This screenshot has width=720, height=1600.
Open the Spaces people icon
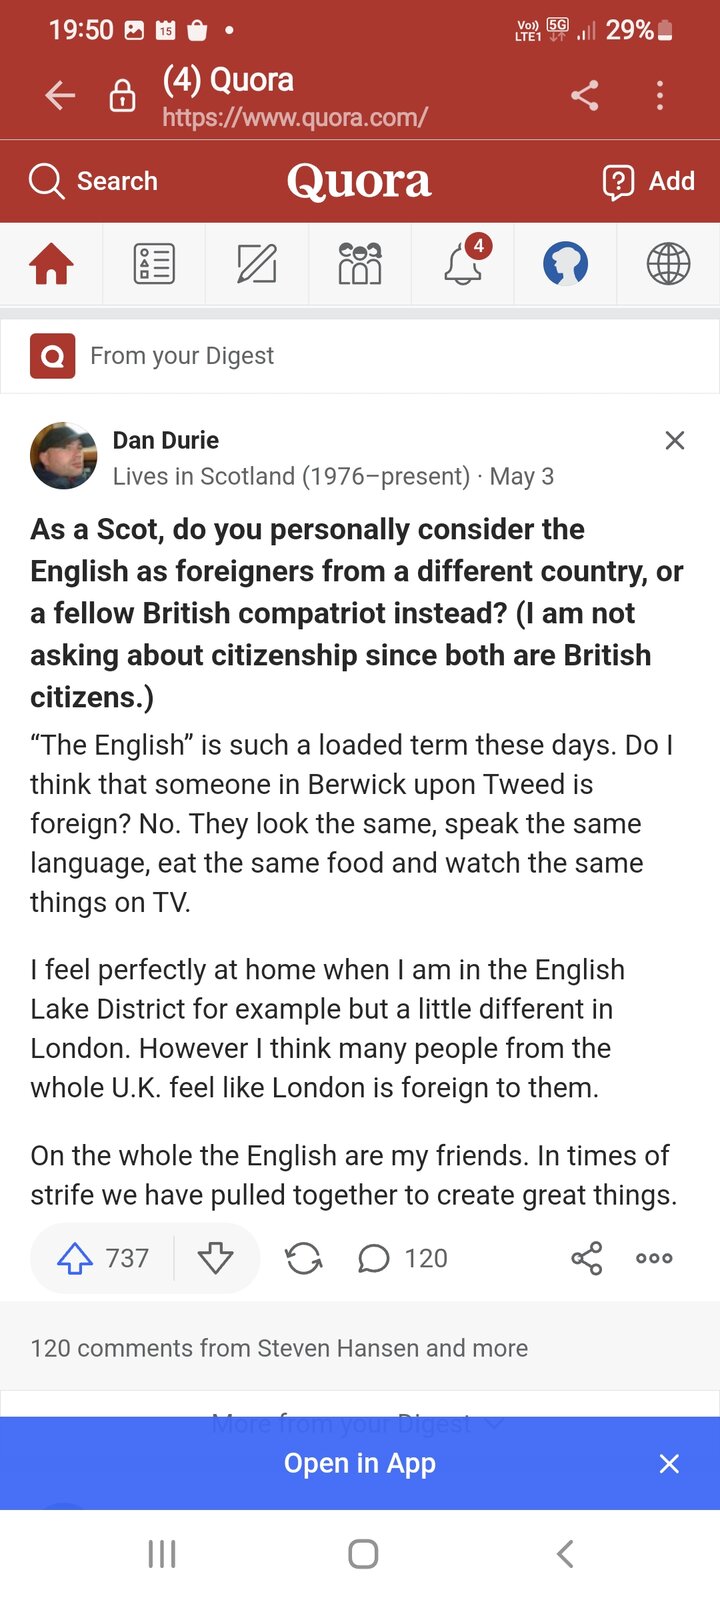(360, 264)
